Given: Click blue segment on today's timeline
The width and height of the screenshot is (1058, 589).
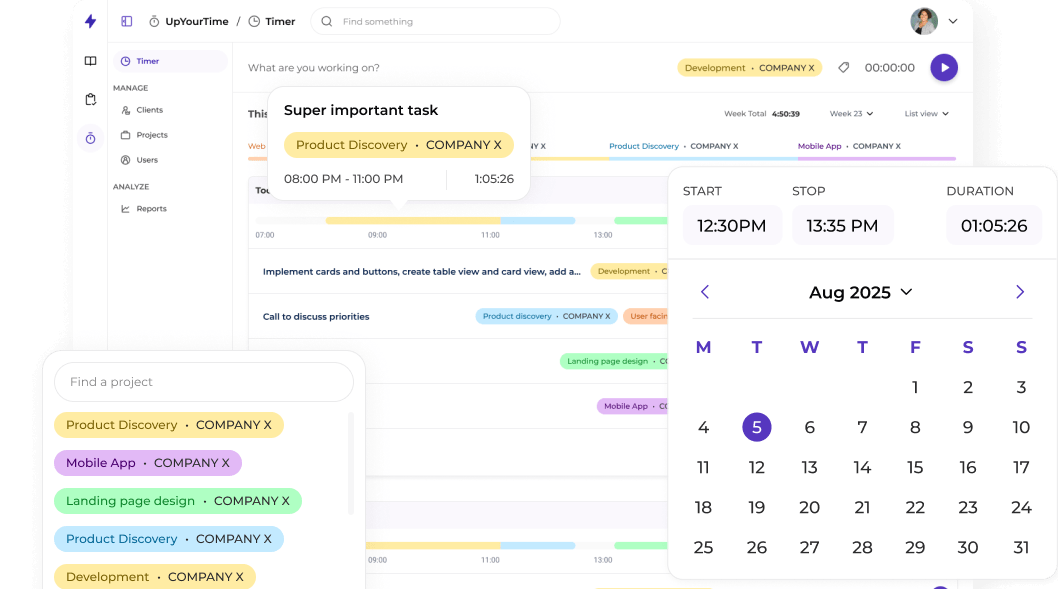Looking at the screenshot, I should pyautogui.click(x=538, y=221).
